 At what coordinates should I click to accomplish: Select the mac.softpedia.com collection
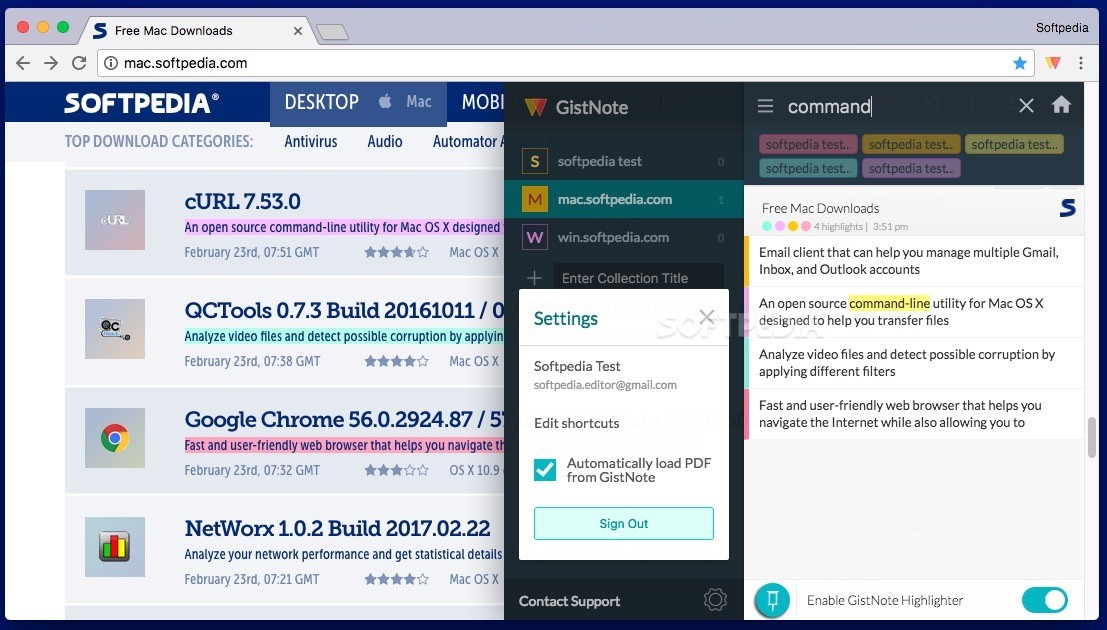pos(624,199)
